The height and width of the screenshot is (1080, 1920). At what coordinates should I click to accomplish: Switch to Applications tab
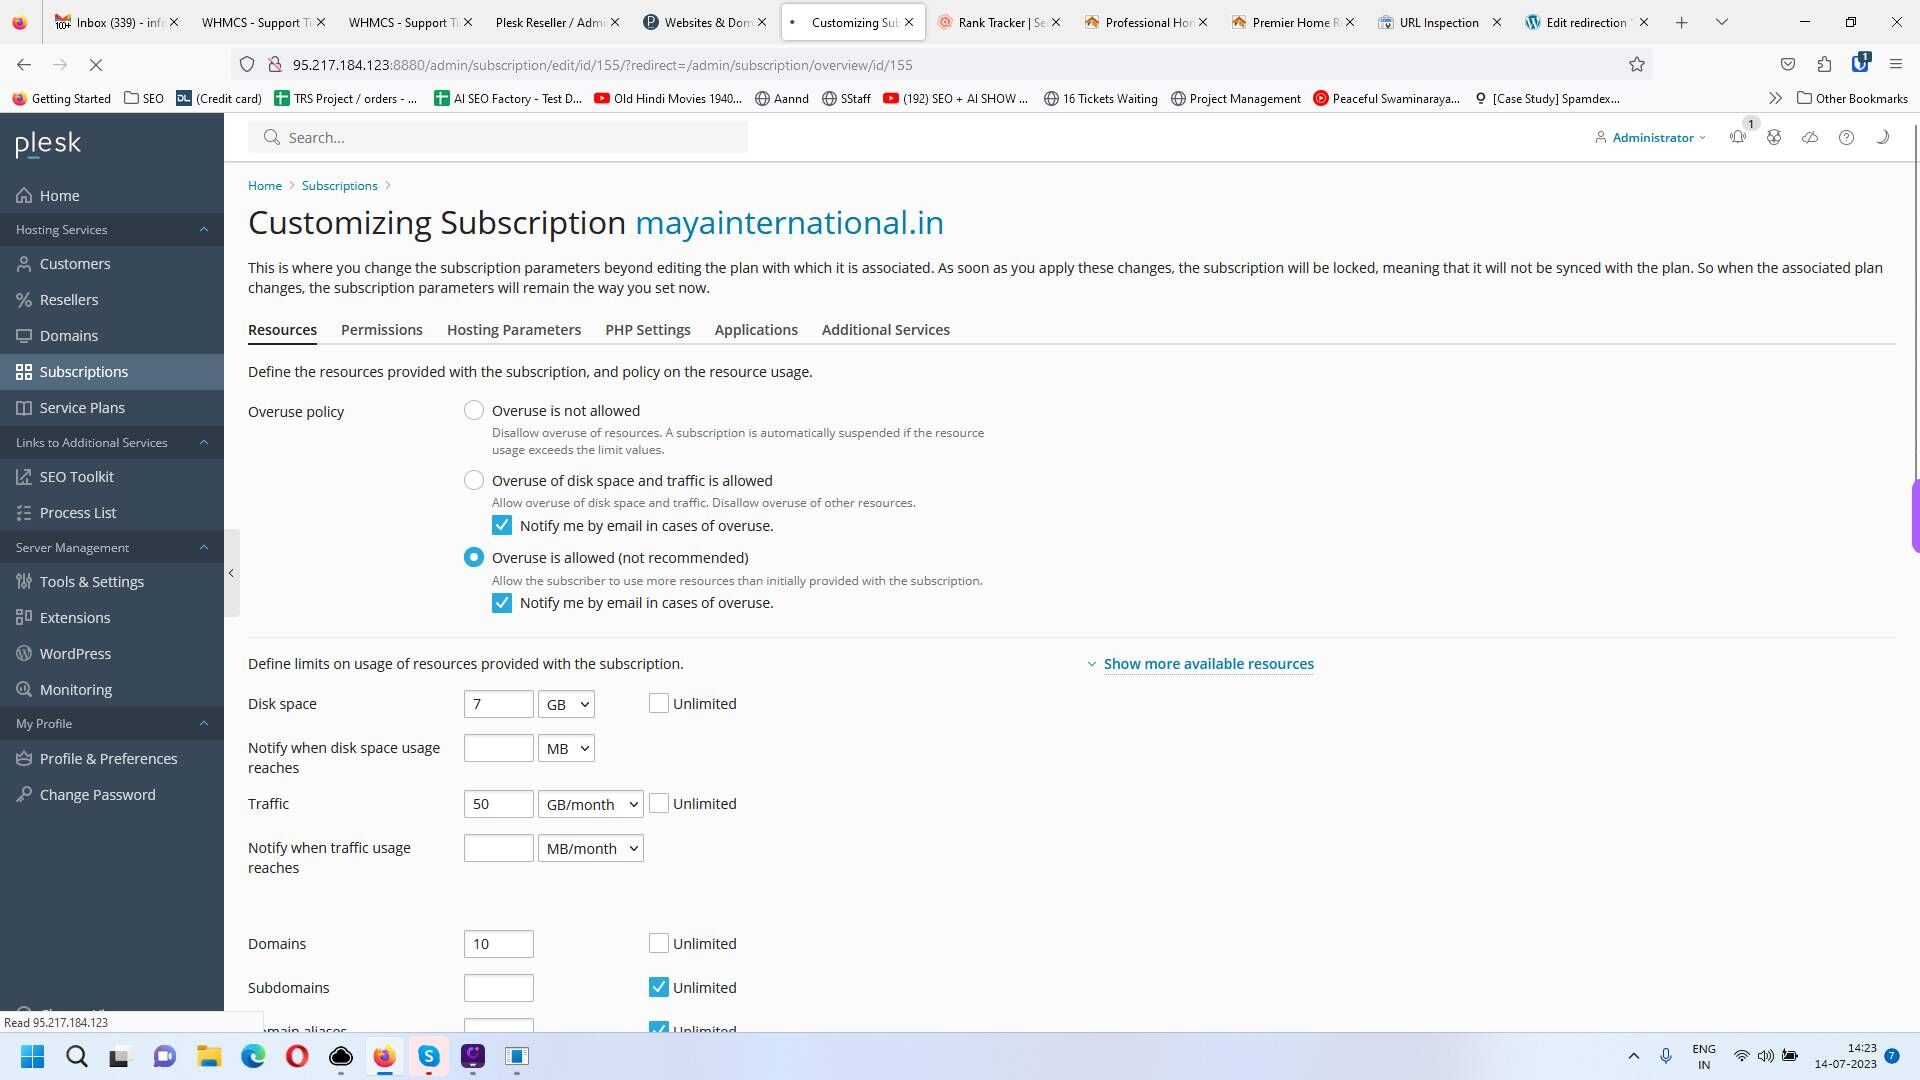[756, 330]
